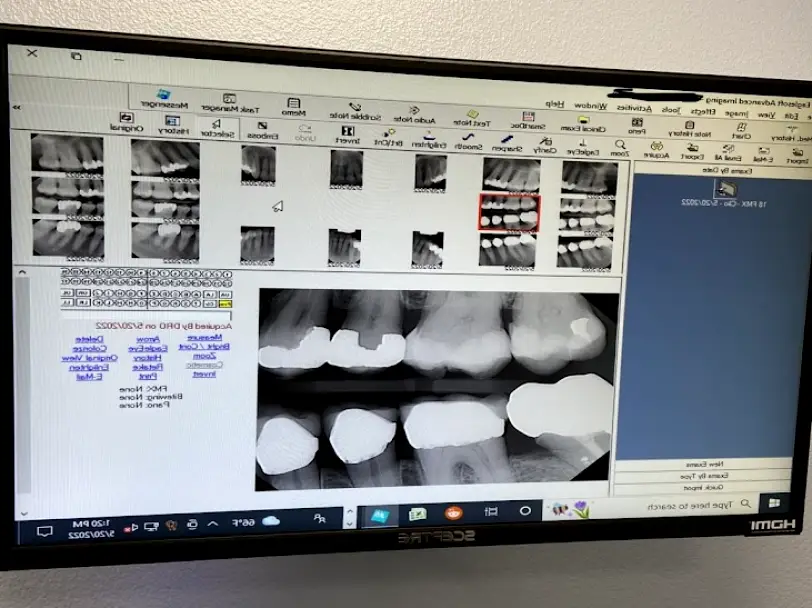Open the Help menu

coord(555,104)
